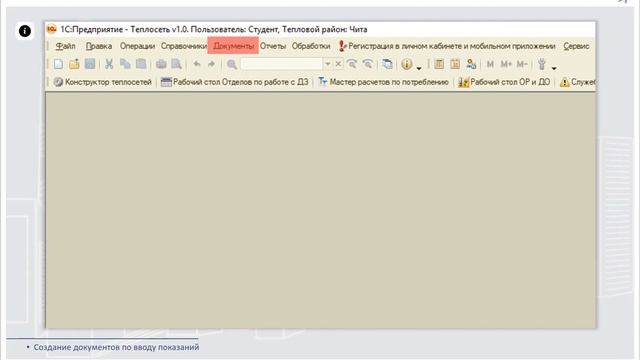Image resolution: width=640 pixels, height=360 pixels.
Task: Click the Open file folder icon
Action: tap(74, 64)
